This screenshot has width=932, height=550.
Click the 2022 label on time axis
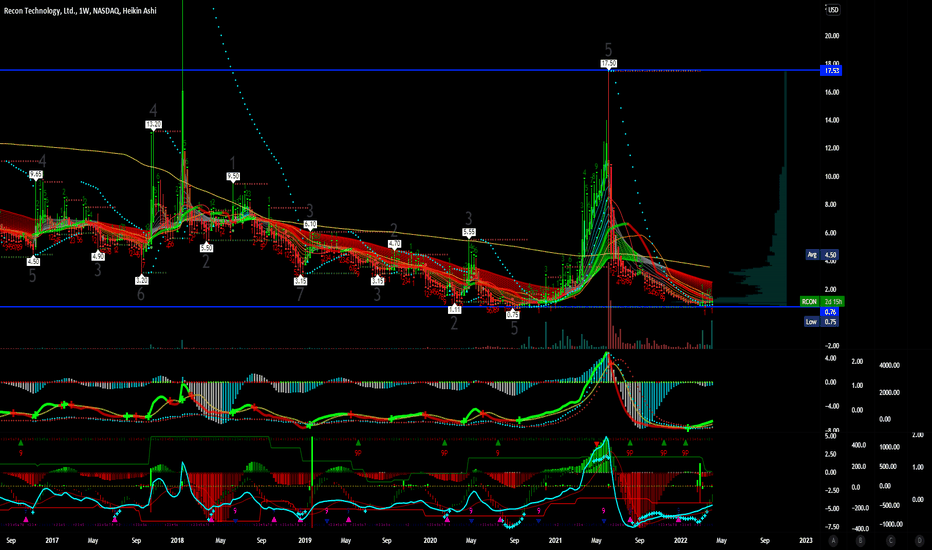(681, 540)
